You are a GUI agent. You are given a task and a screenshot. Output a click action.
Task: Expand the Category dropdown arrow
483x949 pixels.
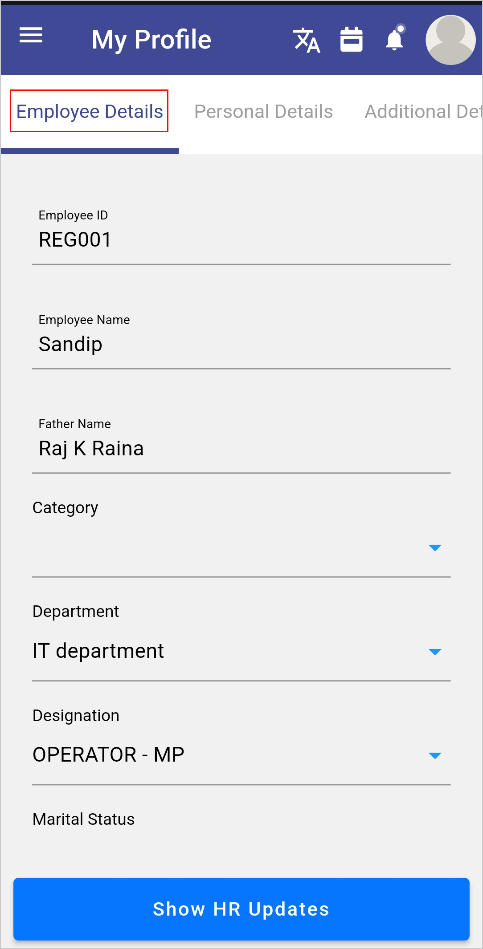tap(435, 548)
